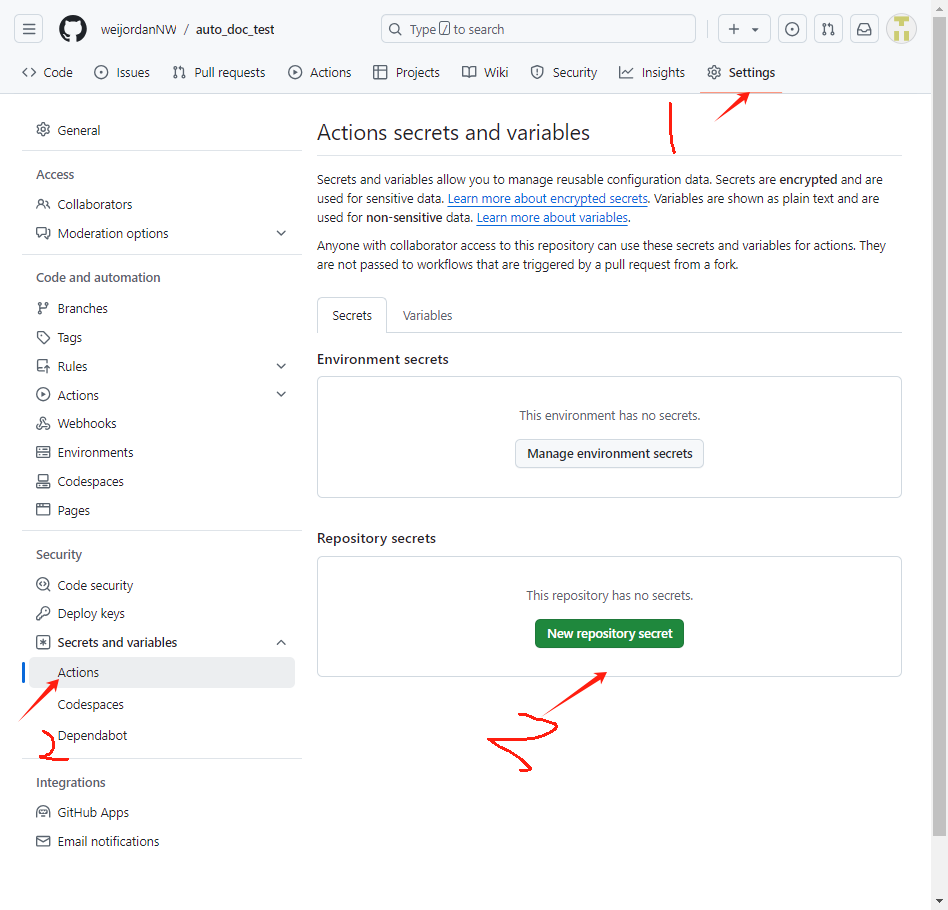The width and height of the screenshot is (948, 910).
Task: Open Moderation options in sidebar
Action: pos(161,233)
